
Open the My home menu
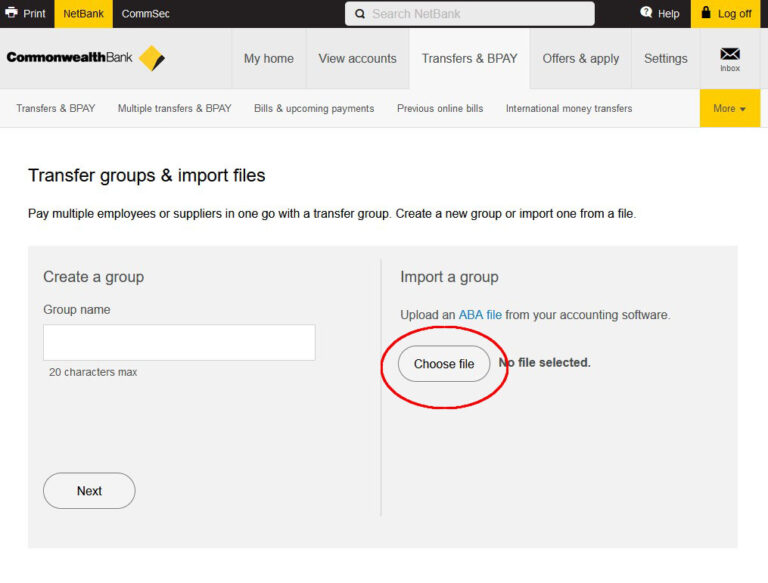pyautogui.click(x=269, y=58)
